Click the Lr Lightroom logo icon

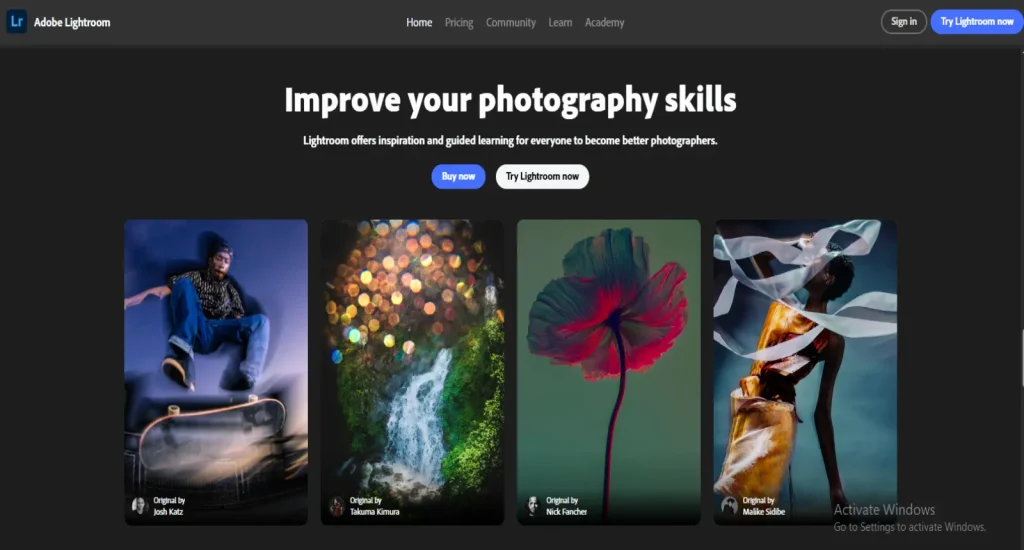[x=17, y=22]
